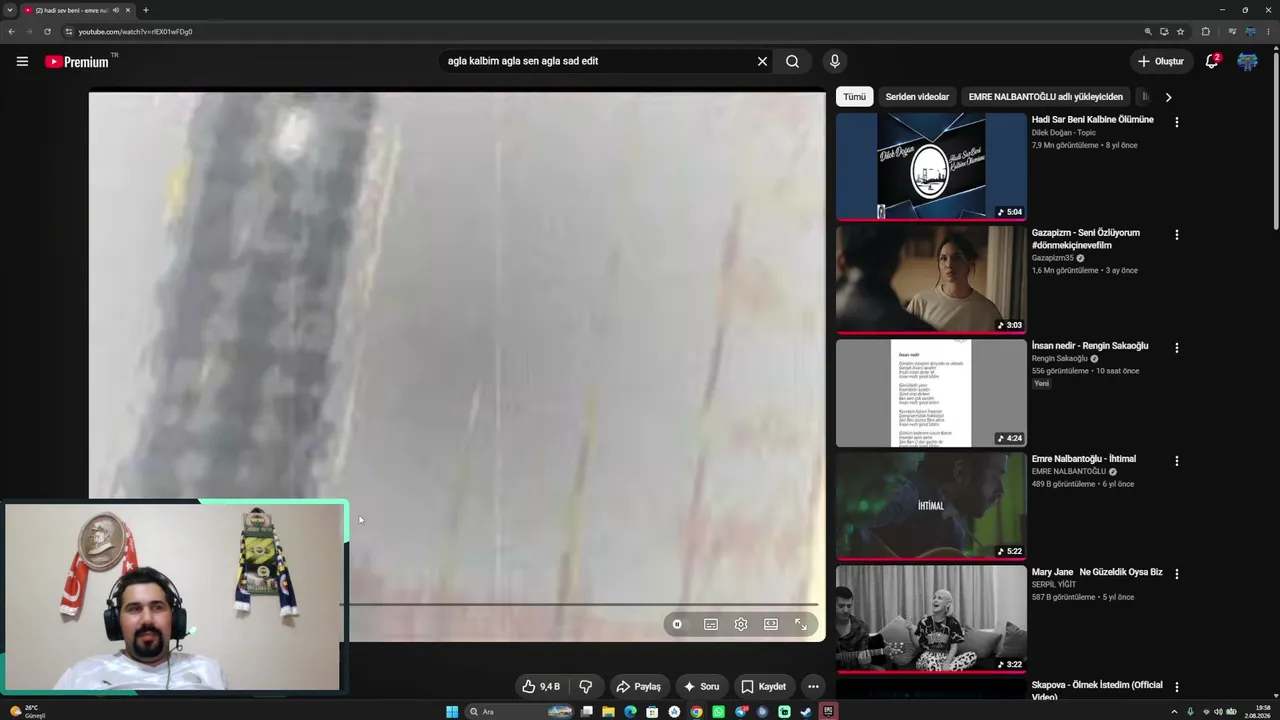Open WhatsApp from taskbar
The width and height of the screenshot is (1280, 720).
[718, 712]
